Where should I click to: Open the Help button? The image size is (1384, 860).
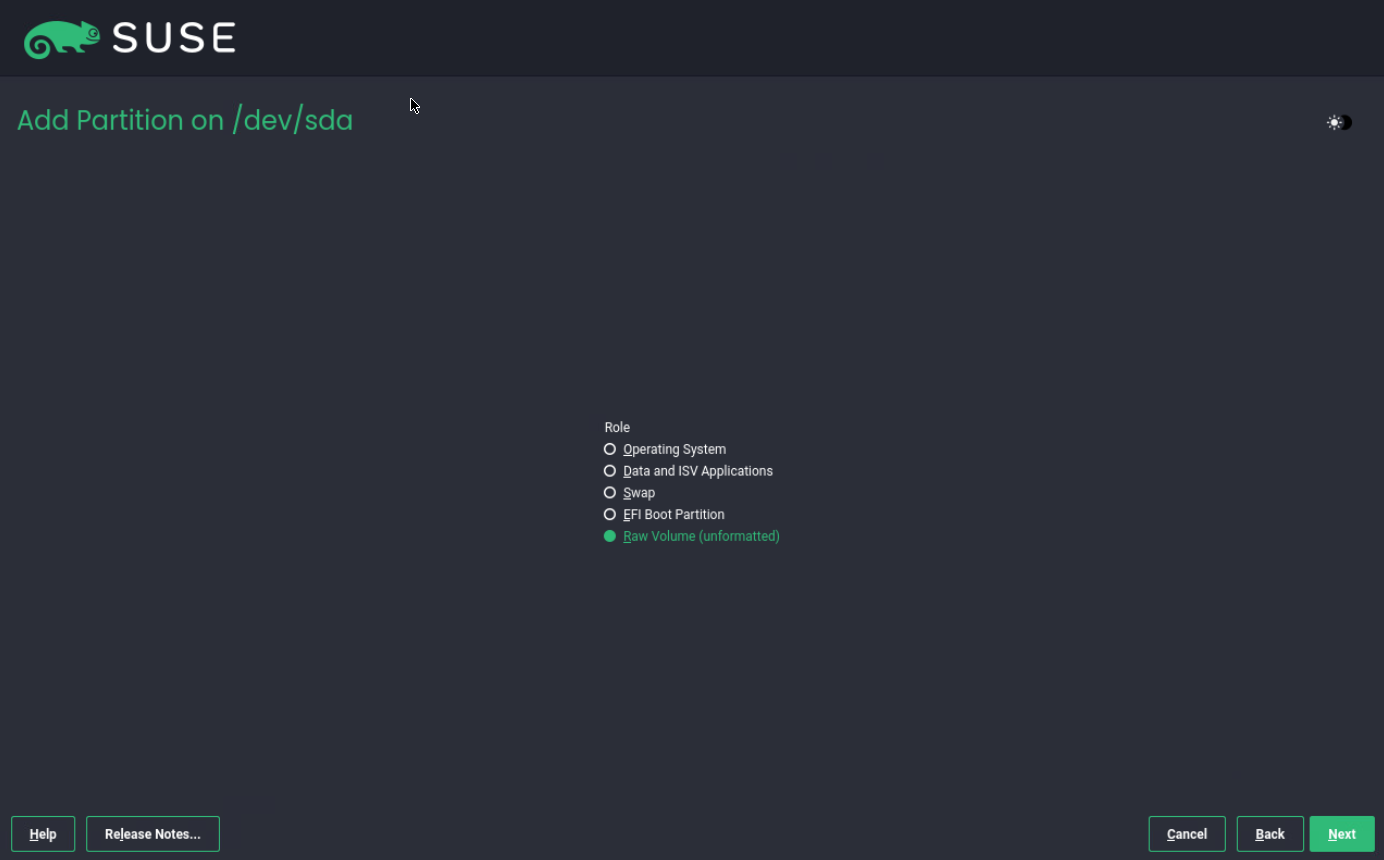point(43,834)
